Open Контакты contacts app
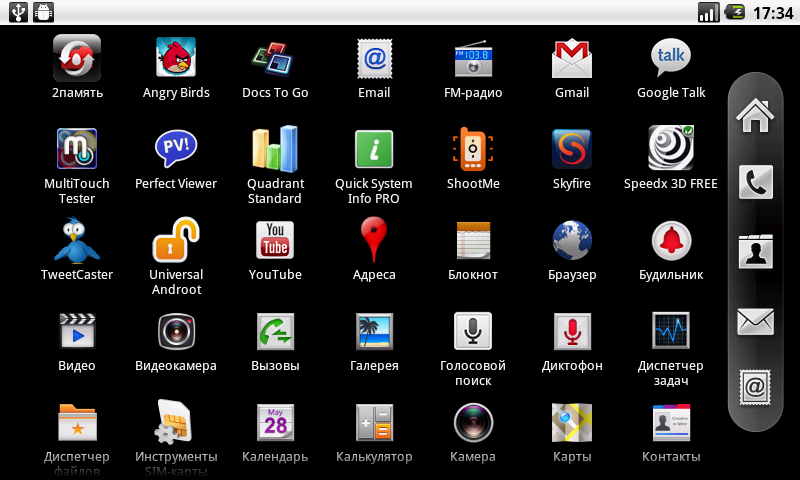The image size is (800, 480). (671, 422)
